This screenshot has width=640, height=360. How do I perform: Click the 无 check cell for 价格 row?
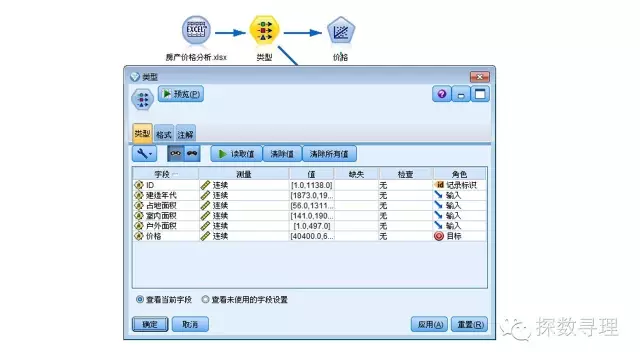click(405, 236)
